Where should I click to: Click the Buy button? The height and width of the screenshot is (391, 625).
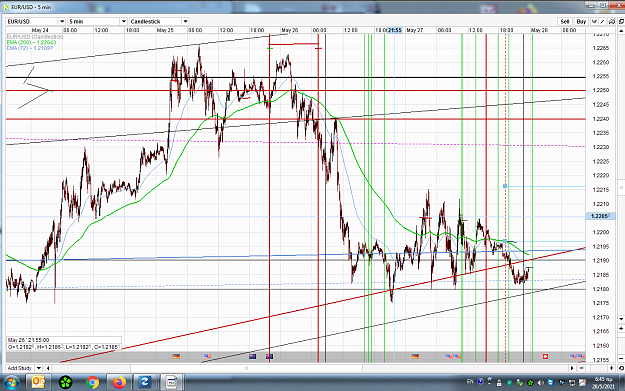tap(581, 22)
